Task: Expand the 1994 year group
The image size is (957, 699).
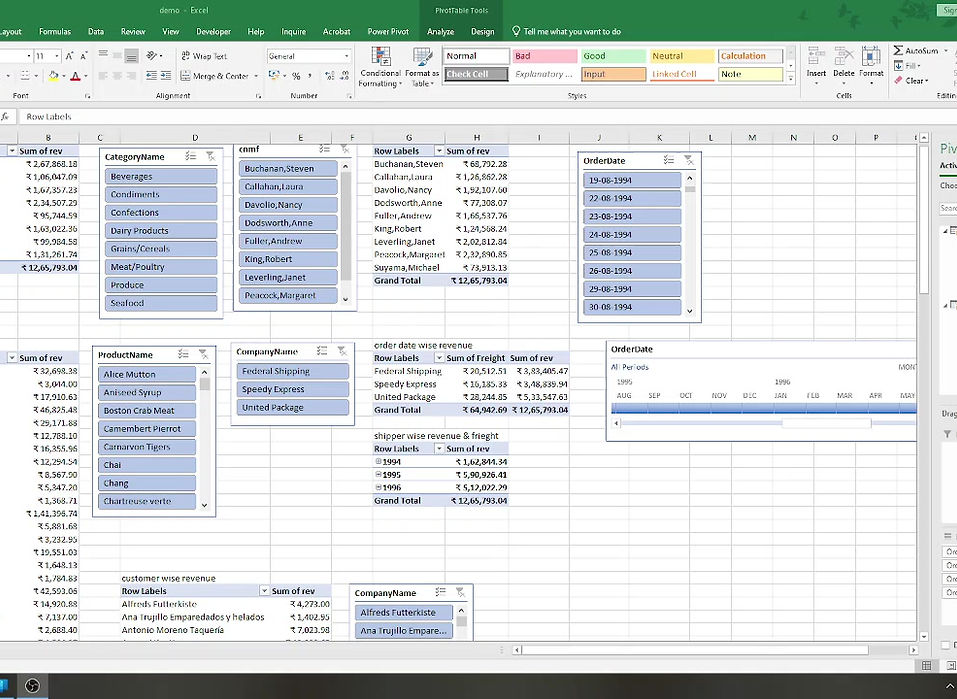Action: click(x=378, y=462)
